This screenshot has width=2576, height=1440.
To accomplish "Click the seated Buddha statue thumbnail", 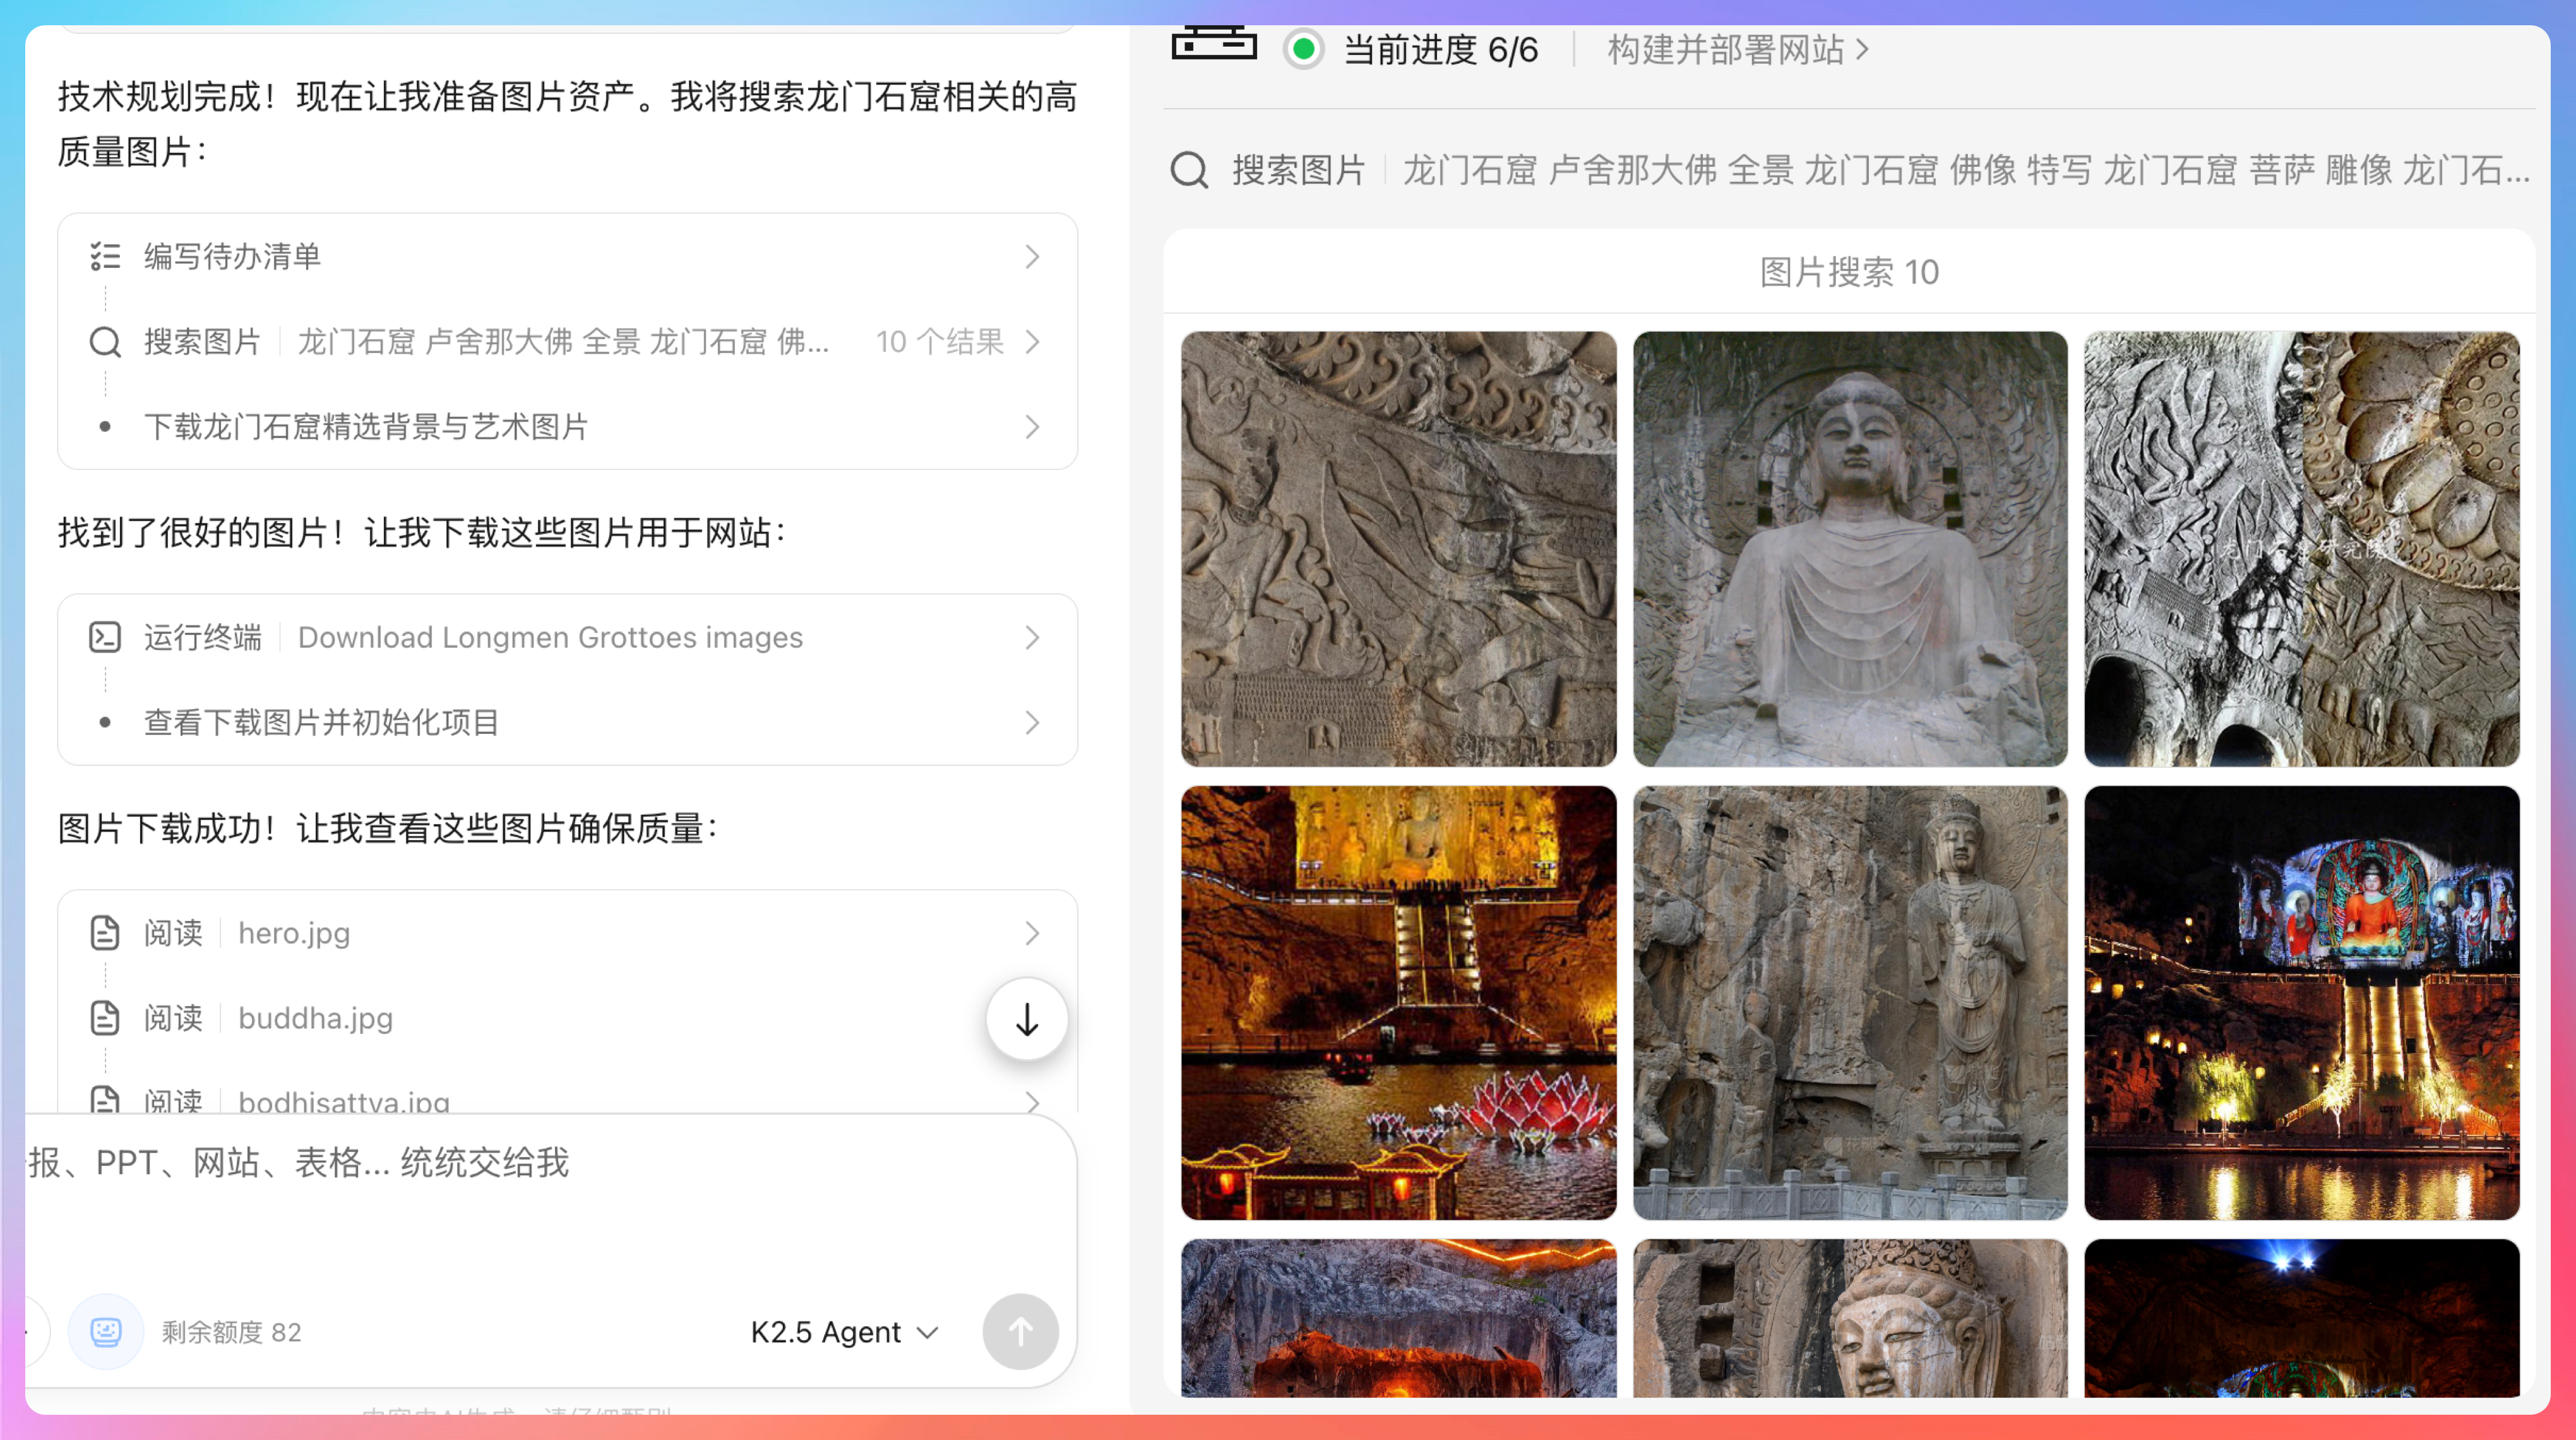I will click(x=1849, y=549).
